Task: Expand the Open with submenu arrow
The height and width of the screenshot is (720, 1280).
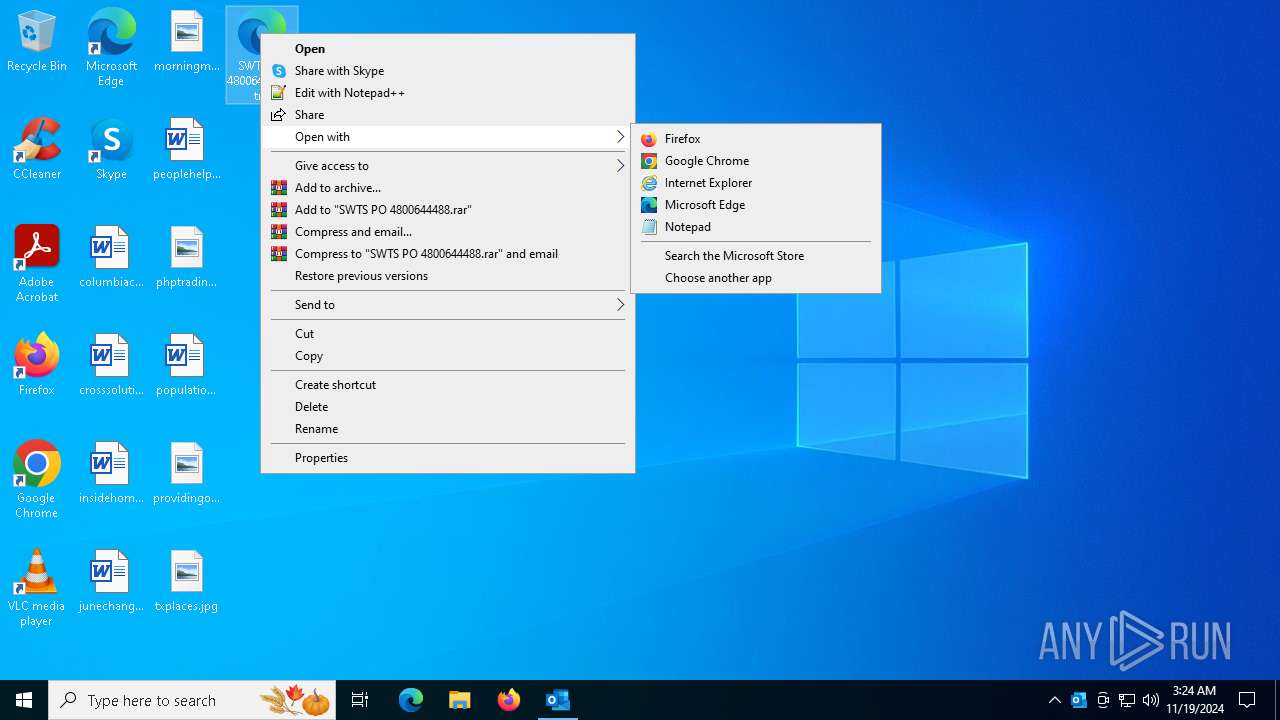Action: click(x=620, y=137)
